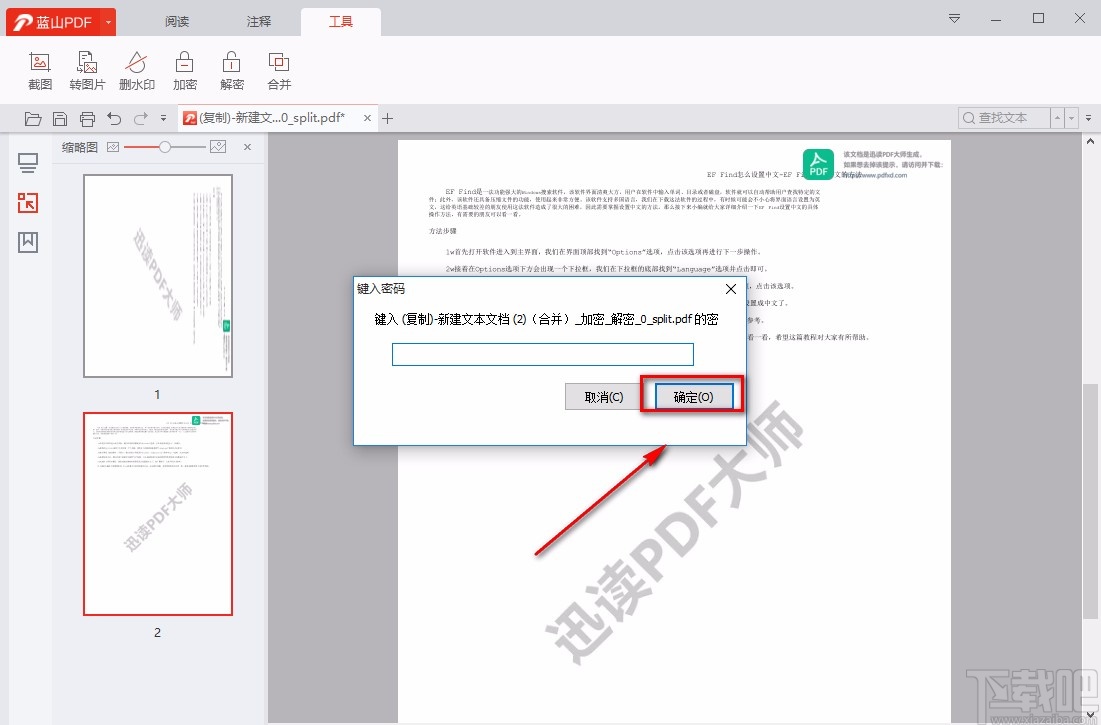Viewport: 1101px width, 725px height.
Task: Click the print icon in toolbar
Action: coord(88,118)
